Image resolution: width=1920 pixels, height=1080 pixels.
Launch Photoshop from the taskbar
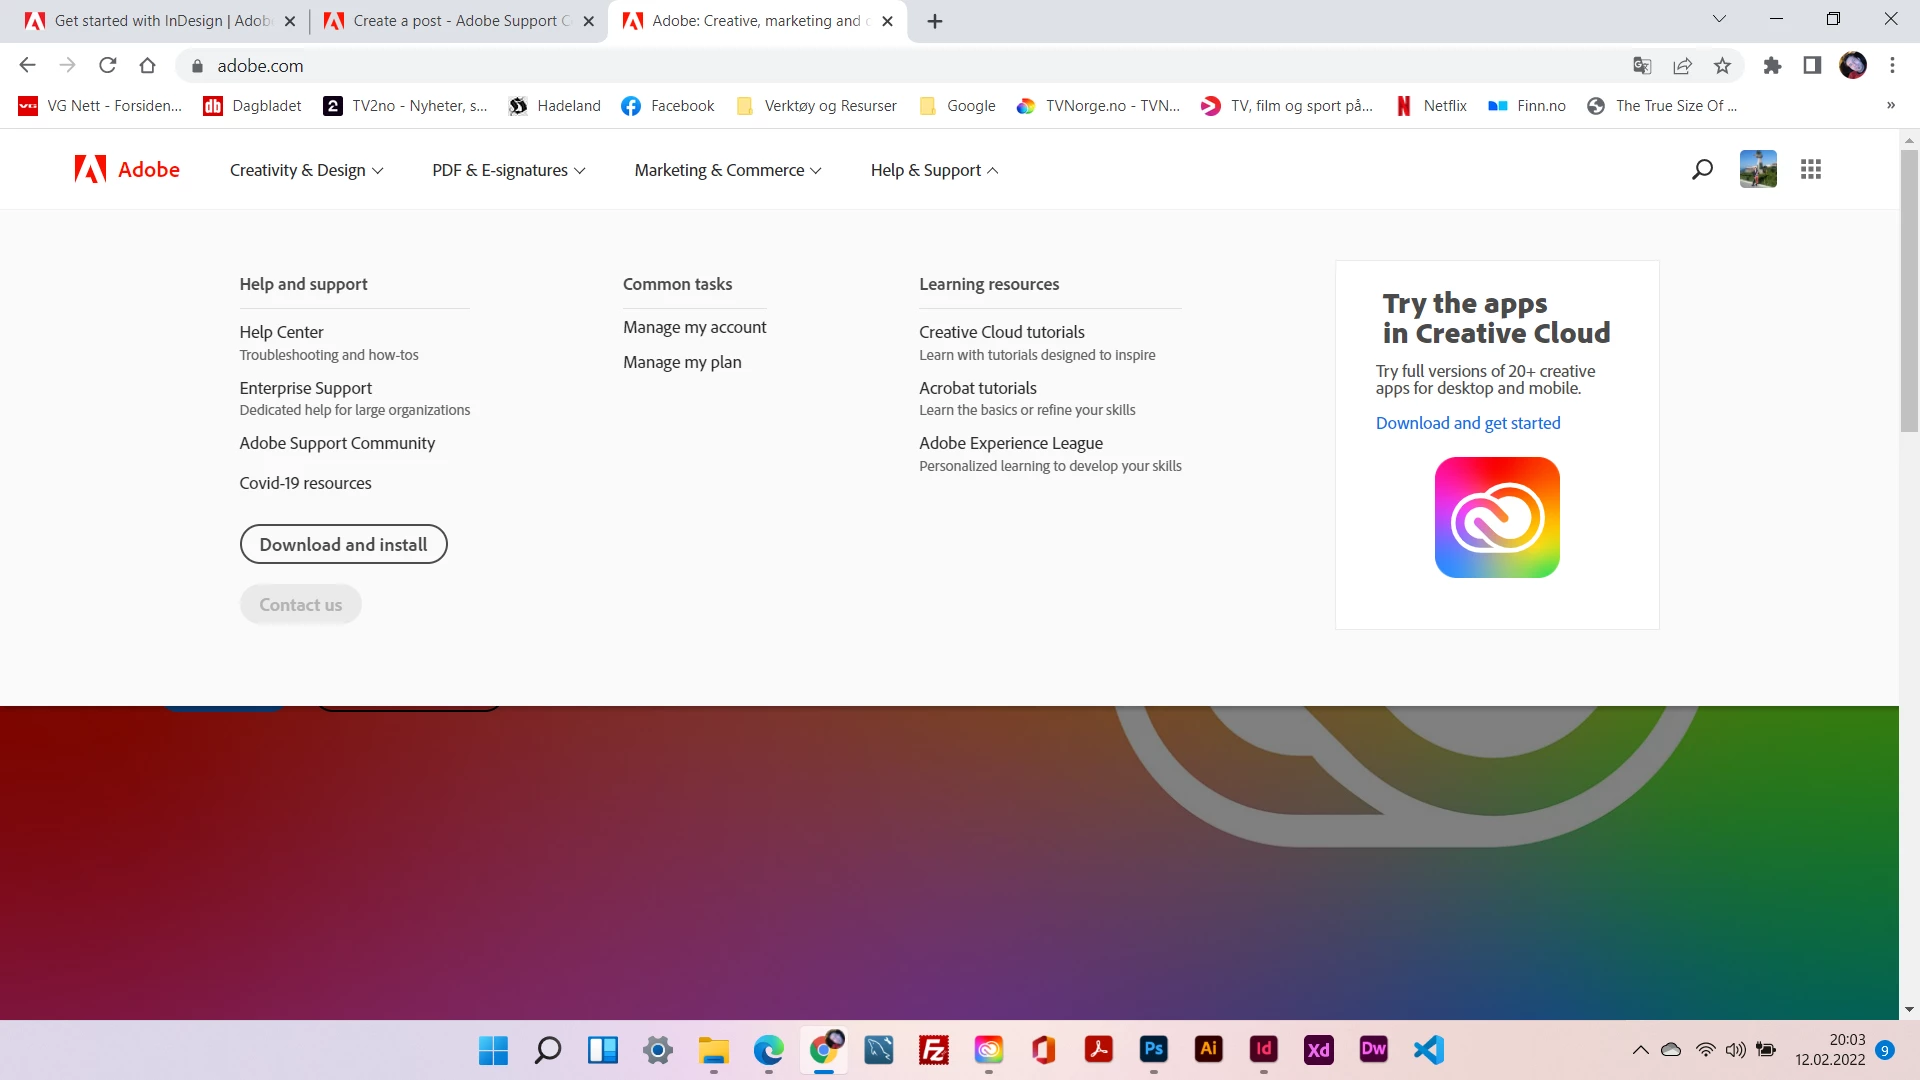1153,1049
